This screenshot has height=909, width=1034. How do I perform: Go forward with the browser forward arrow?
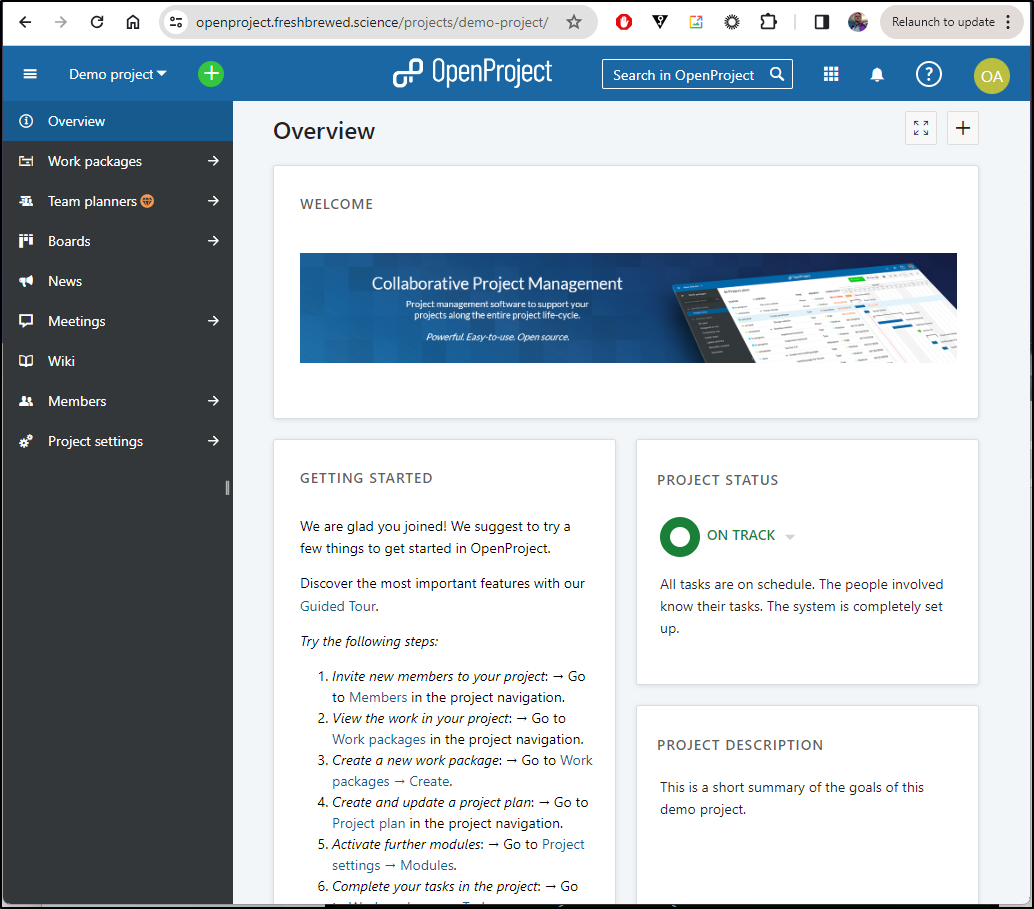click(x=61, y=22)
